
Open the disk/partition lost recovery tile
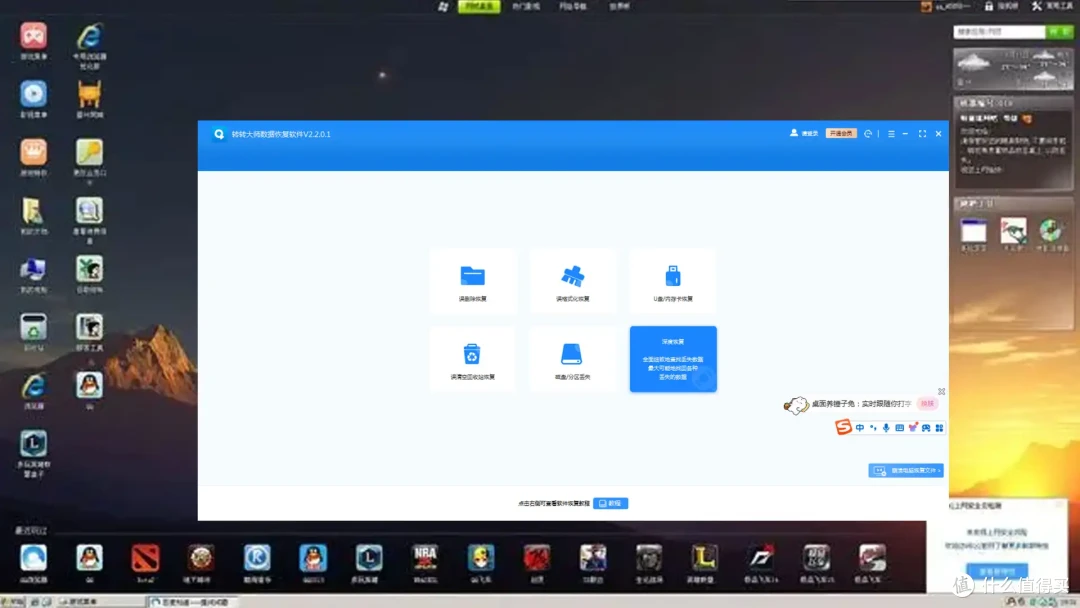click(572, 359)
